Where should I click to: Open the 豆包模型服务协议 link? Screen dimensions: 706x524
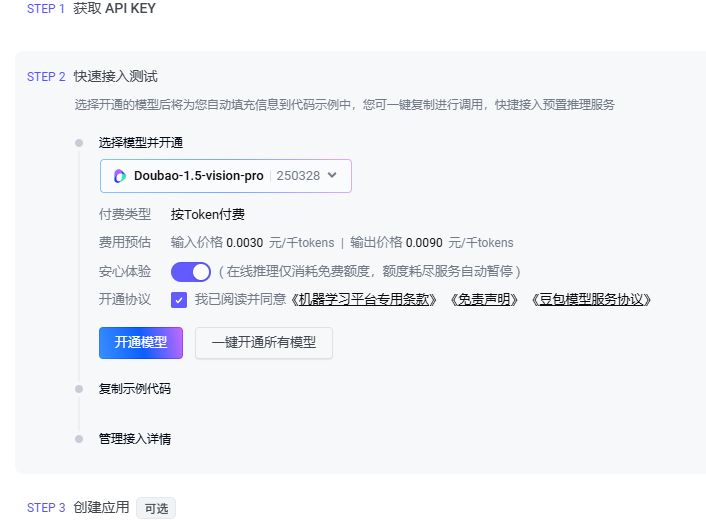591,300
